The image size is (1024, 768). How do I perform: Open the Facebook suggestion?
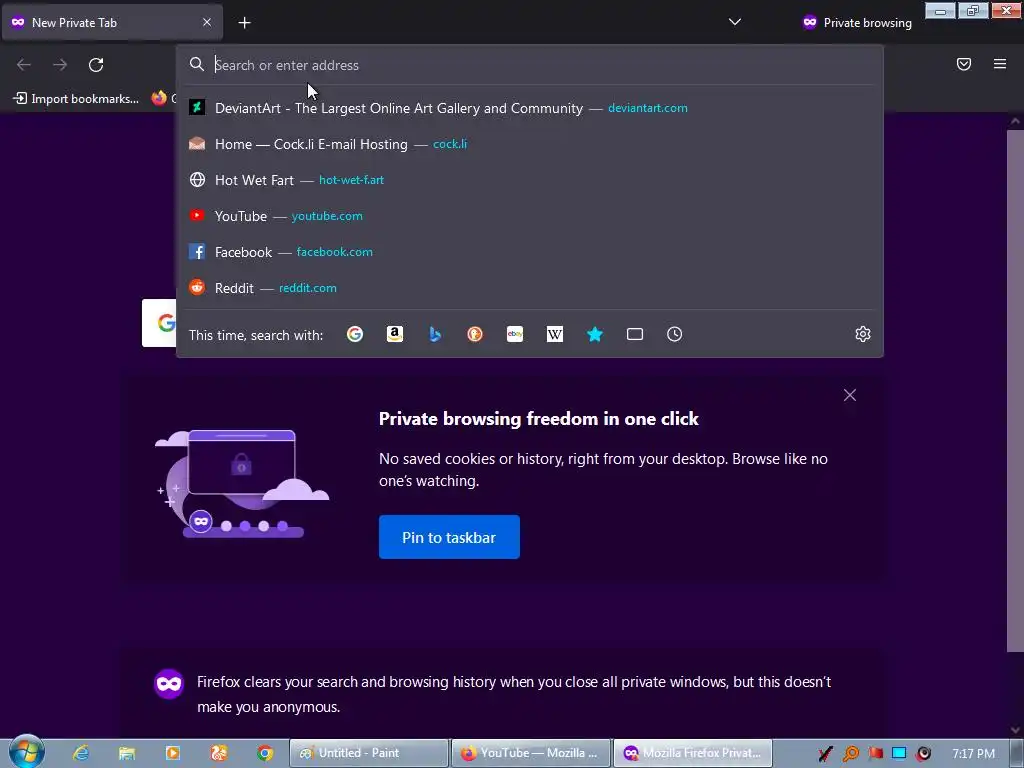tap(530, 251)
